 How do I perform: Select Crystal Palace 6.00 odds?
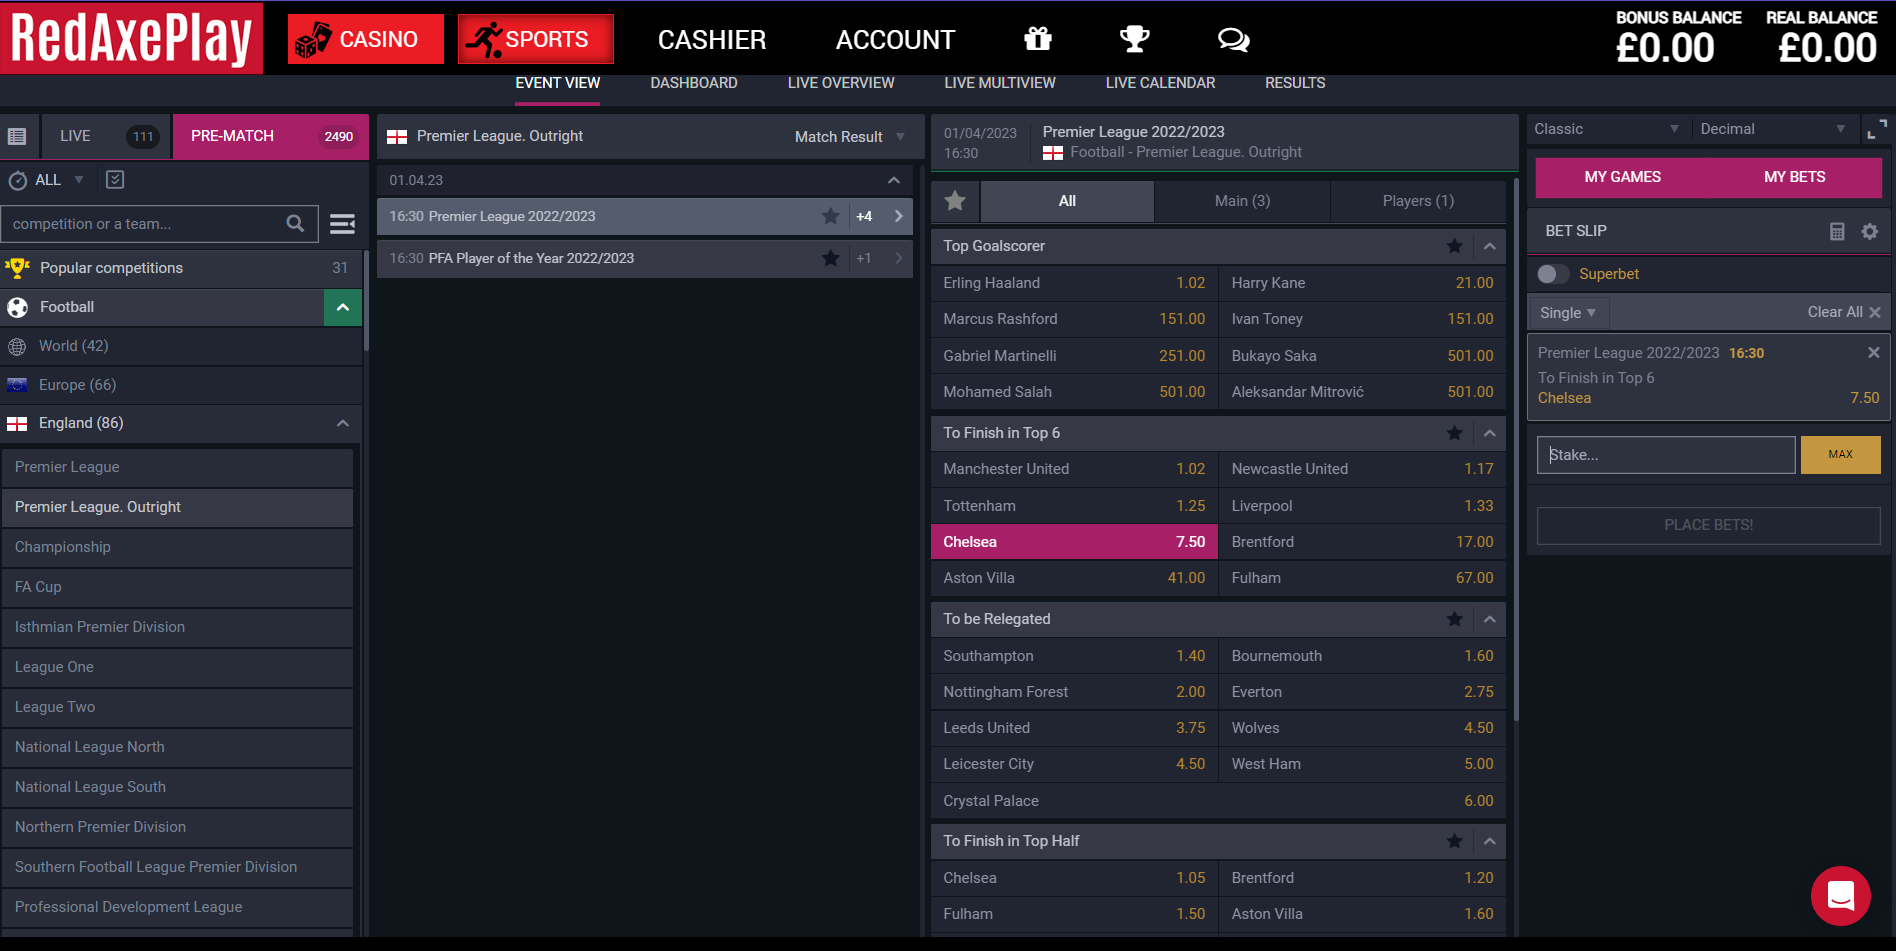click(1218, 801)
